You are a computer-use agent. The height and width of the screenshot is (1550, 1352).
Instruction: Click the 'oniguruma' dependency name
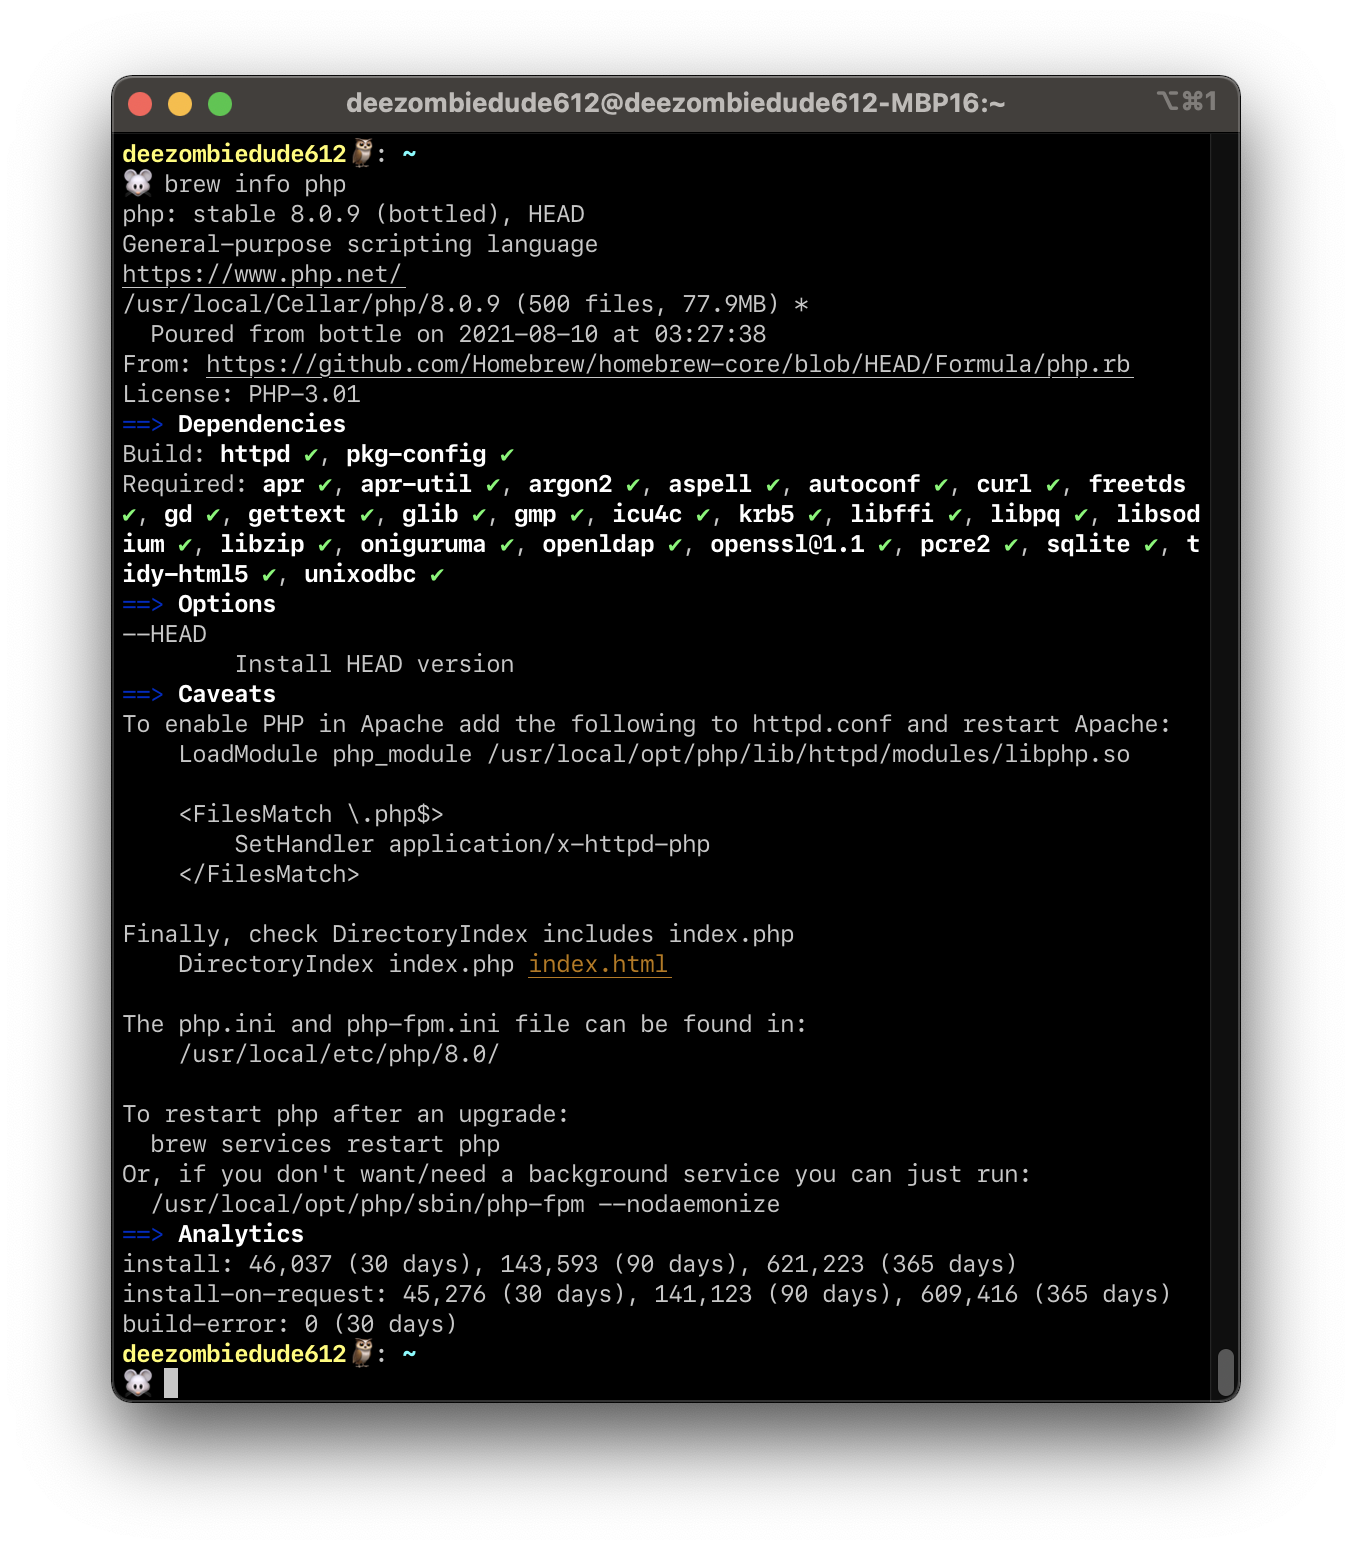pos(423,544)
